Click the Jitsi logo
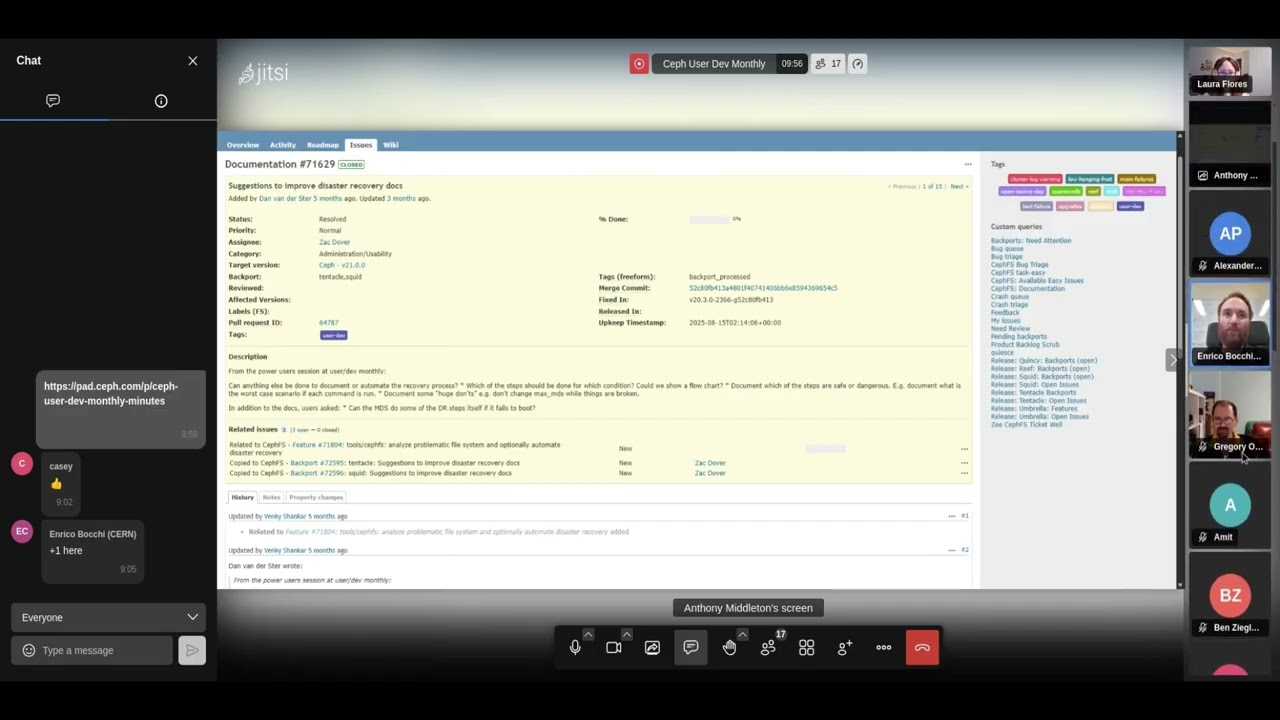The height and width of the screenshot is (720, 1280). (x=264, y=73)
